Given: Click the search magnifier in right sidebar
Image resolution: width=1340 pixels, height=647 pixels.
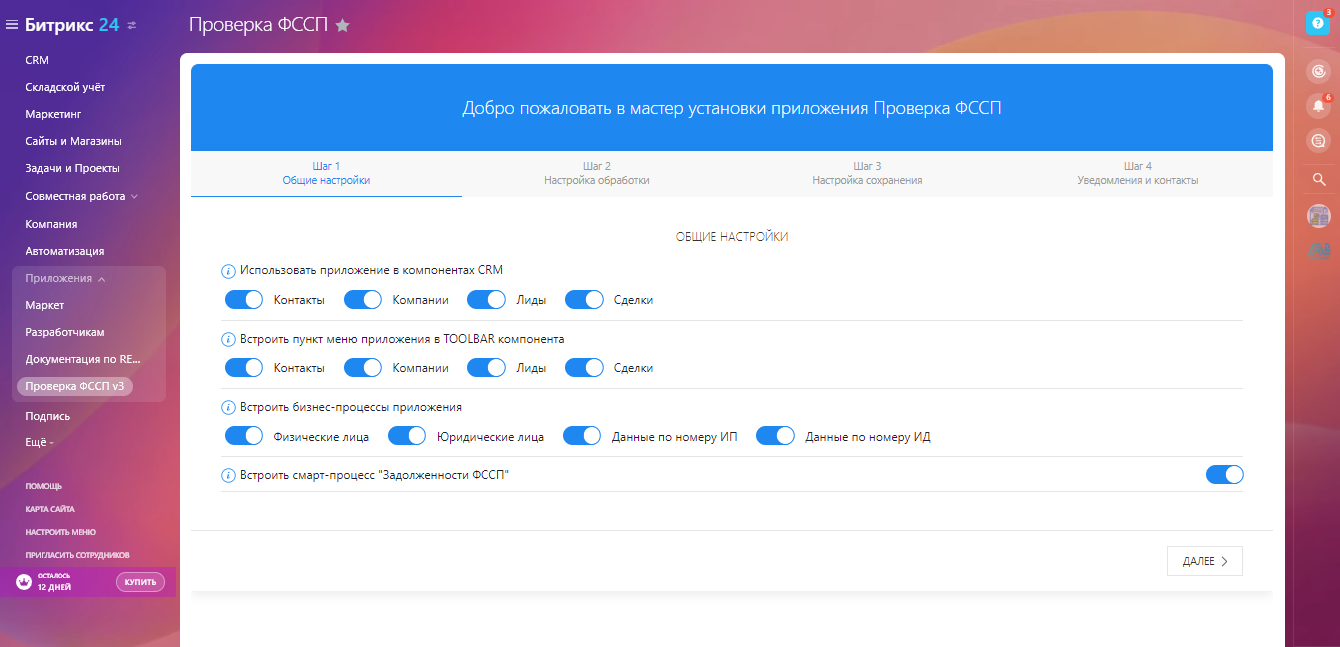Looking at the screenshot, I should pyautogui.click(x=1319, y=180).
